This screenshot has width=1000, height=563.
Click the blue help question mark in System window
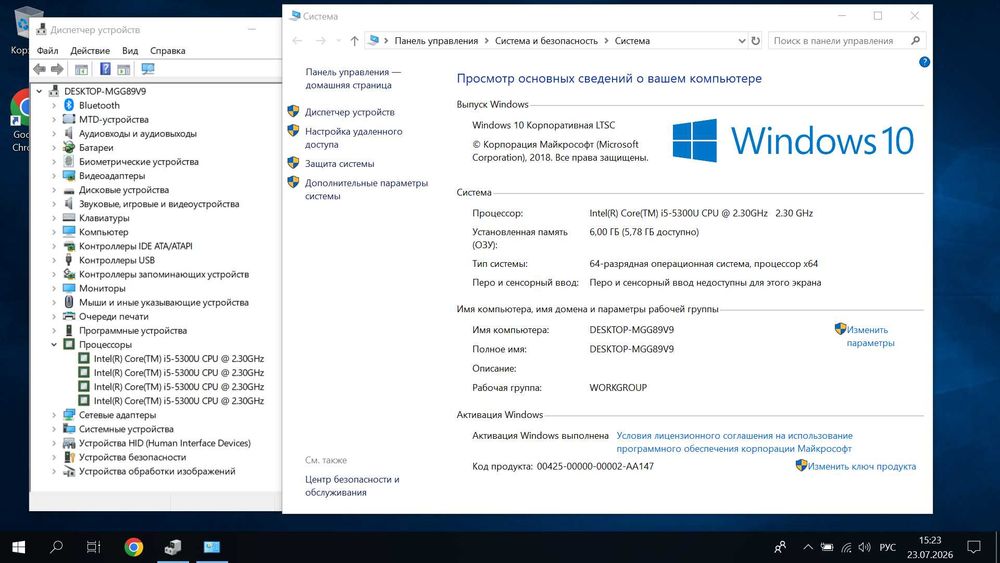click(924, 62)
